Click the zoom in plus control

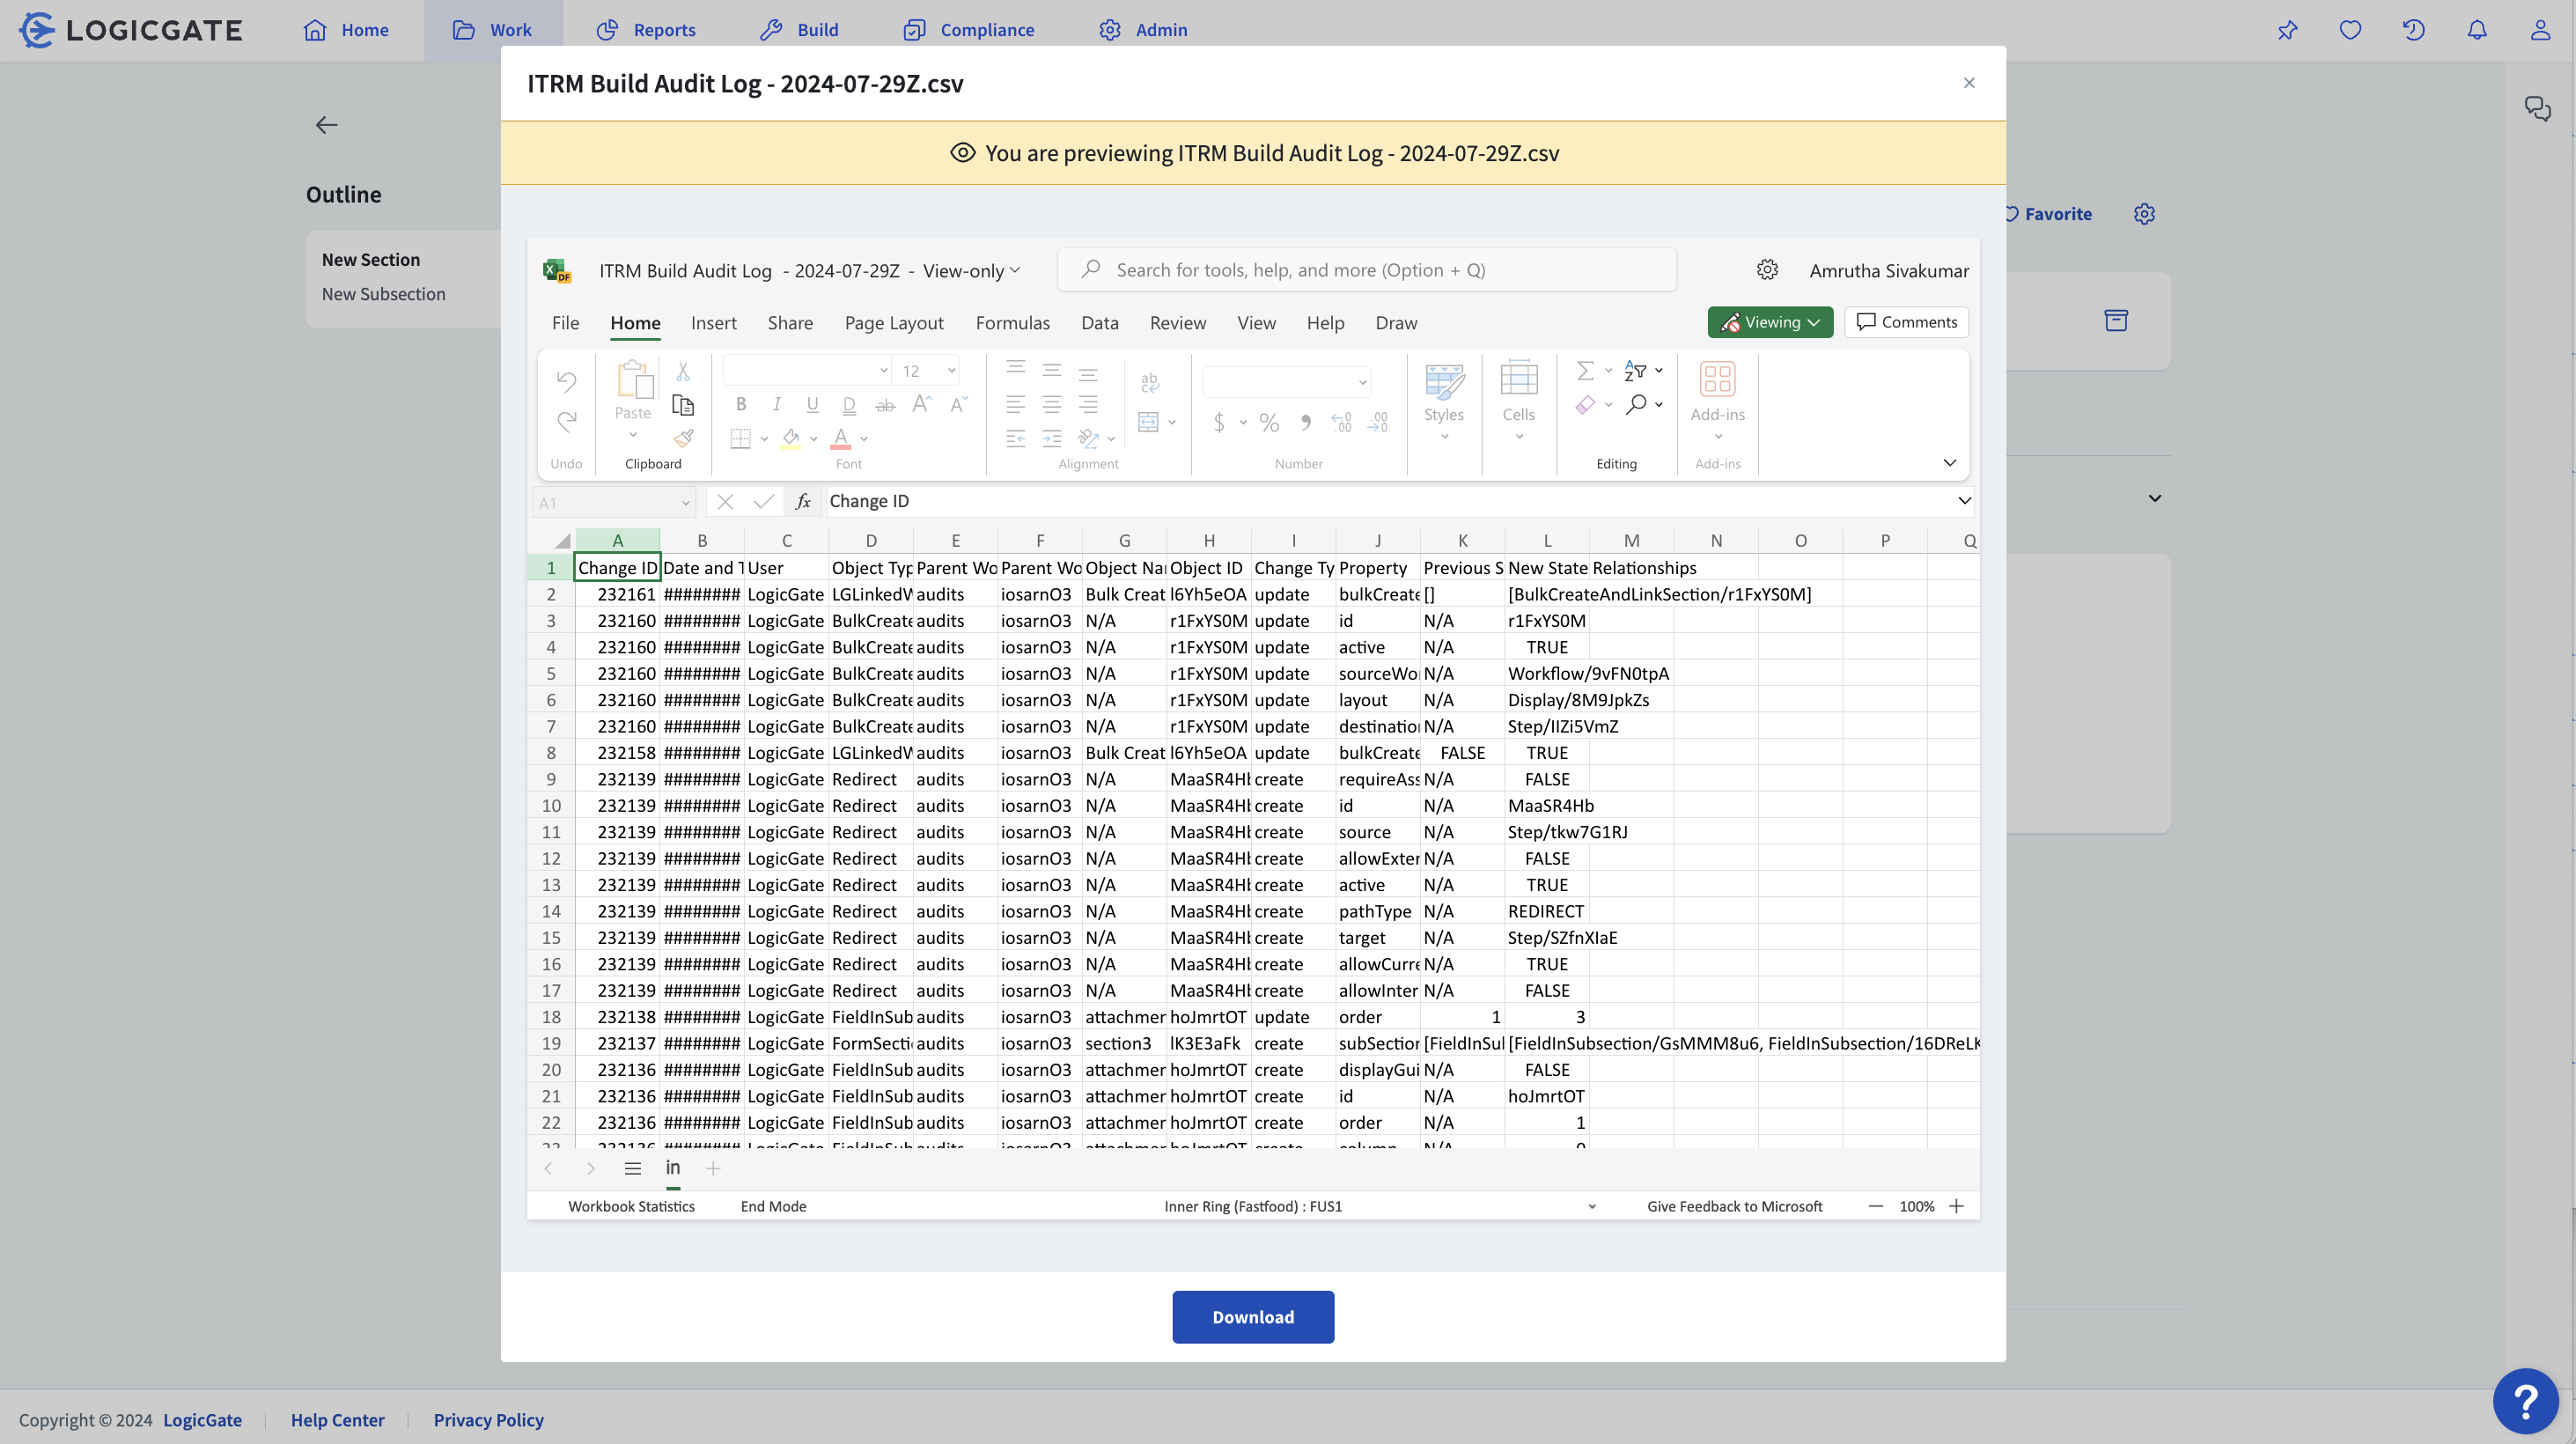[x=1957, y=1207]
